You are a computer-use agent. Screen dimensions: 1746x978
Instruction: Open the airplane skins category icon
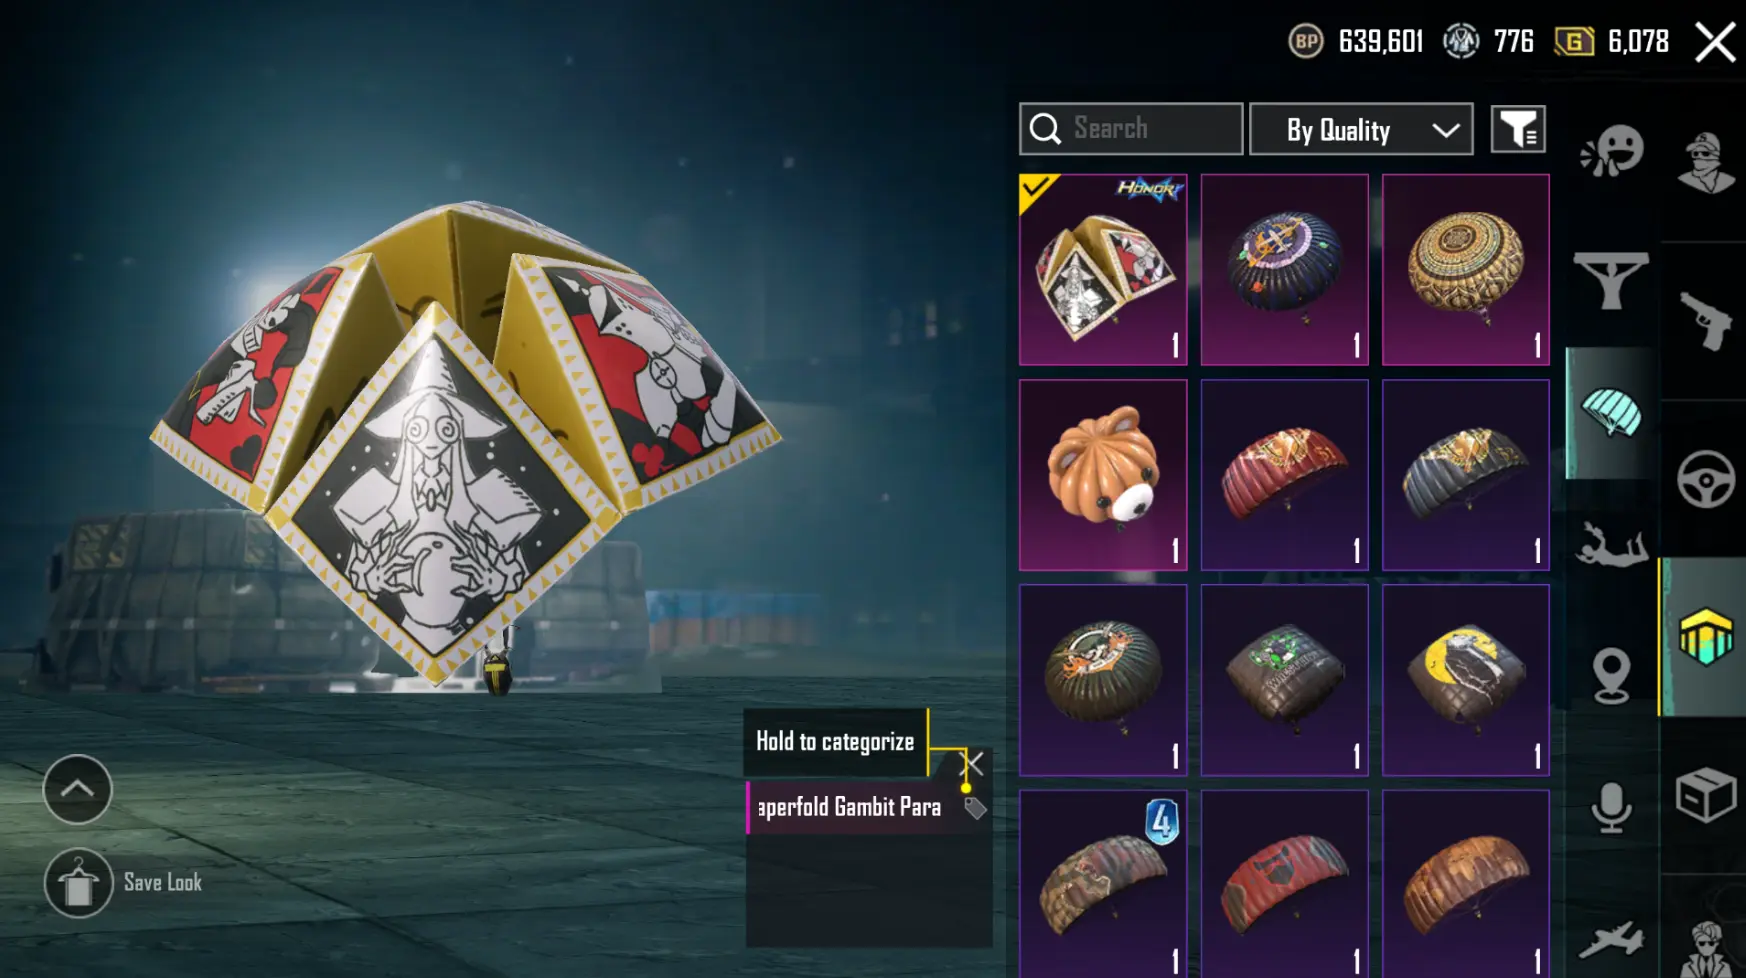click(x=1611, y=940)
